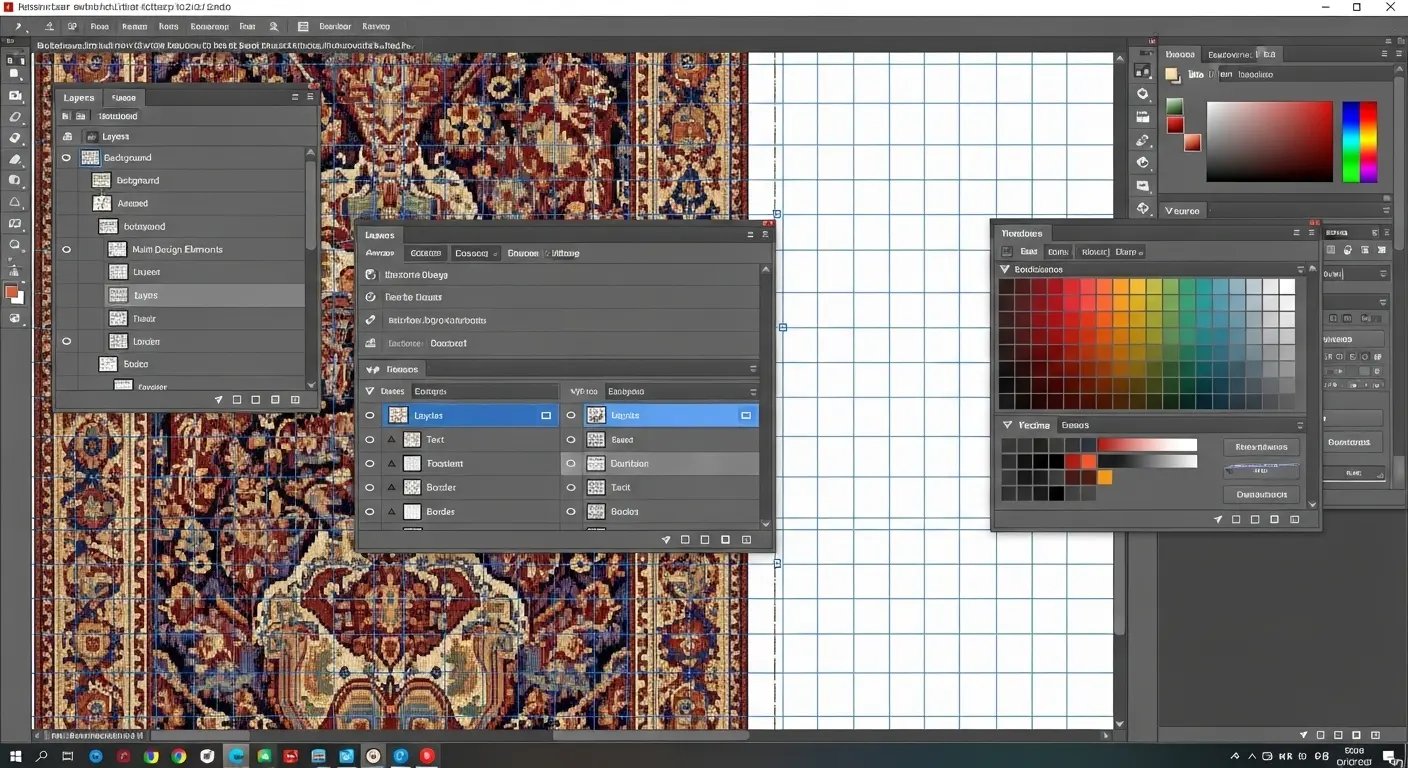Collapse the Vecima section triangle

click(1007, 425)
